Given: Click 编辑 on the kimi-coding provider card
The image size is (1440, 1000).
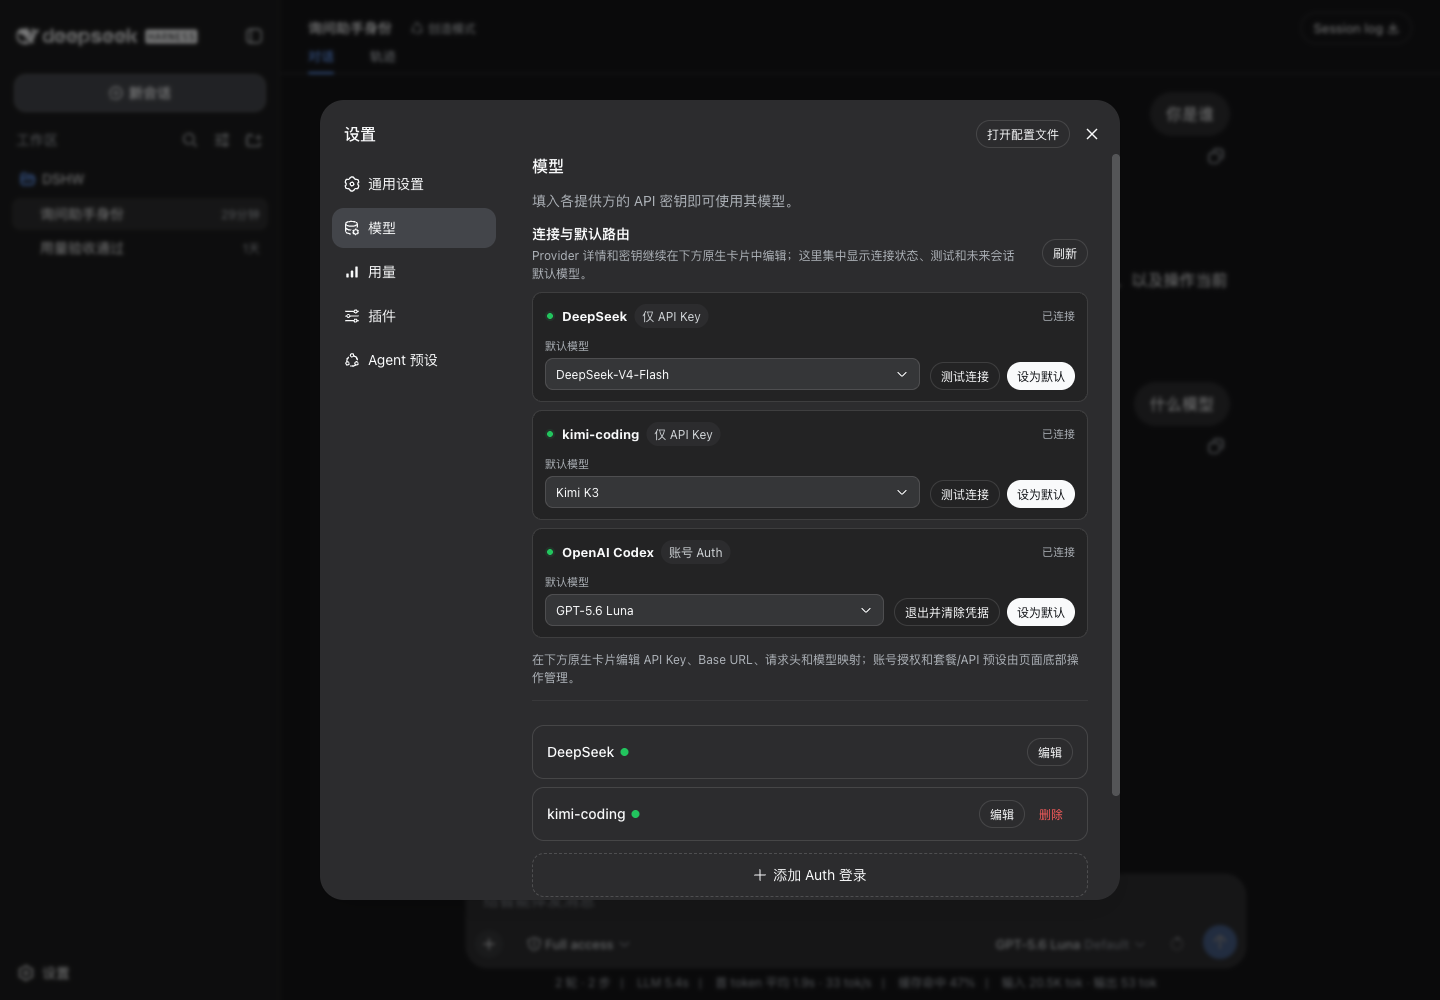Looking at the screenshot, I should (1002, 814).
